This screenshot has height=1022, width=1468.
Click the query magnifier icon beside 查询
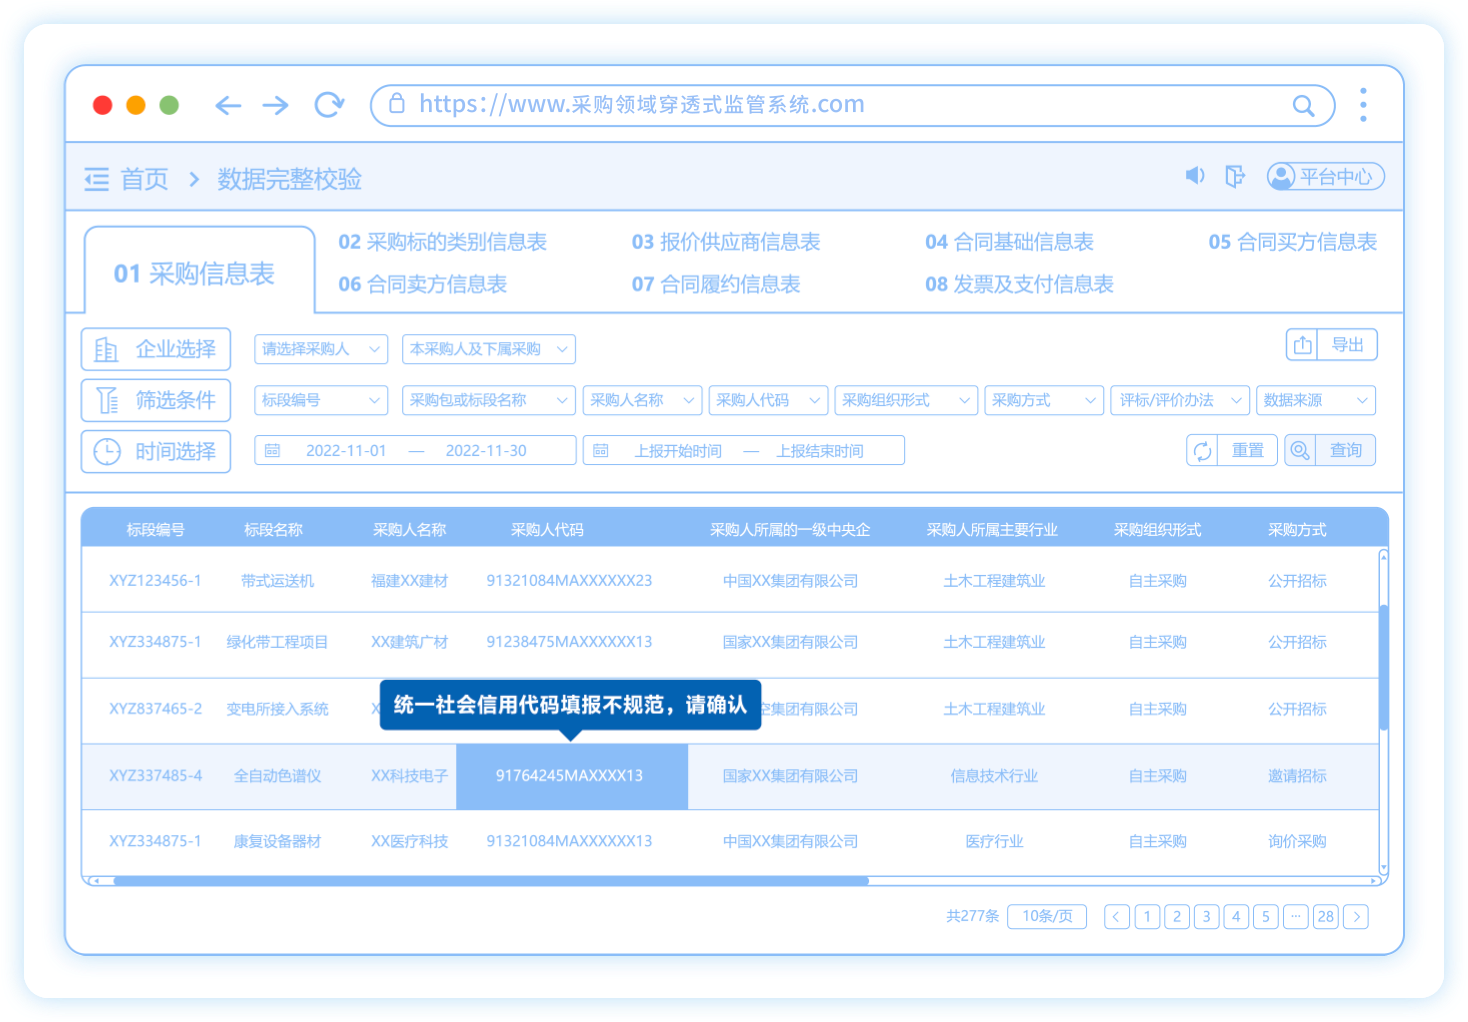pyautogui.click(x=1300, y=451)
